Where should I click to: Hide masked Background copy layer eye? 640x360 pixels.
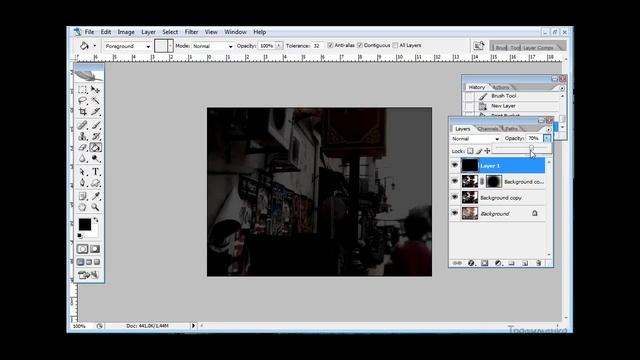455,181
